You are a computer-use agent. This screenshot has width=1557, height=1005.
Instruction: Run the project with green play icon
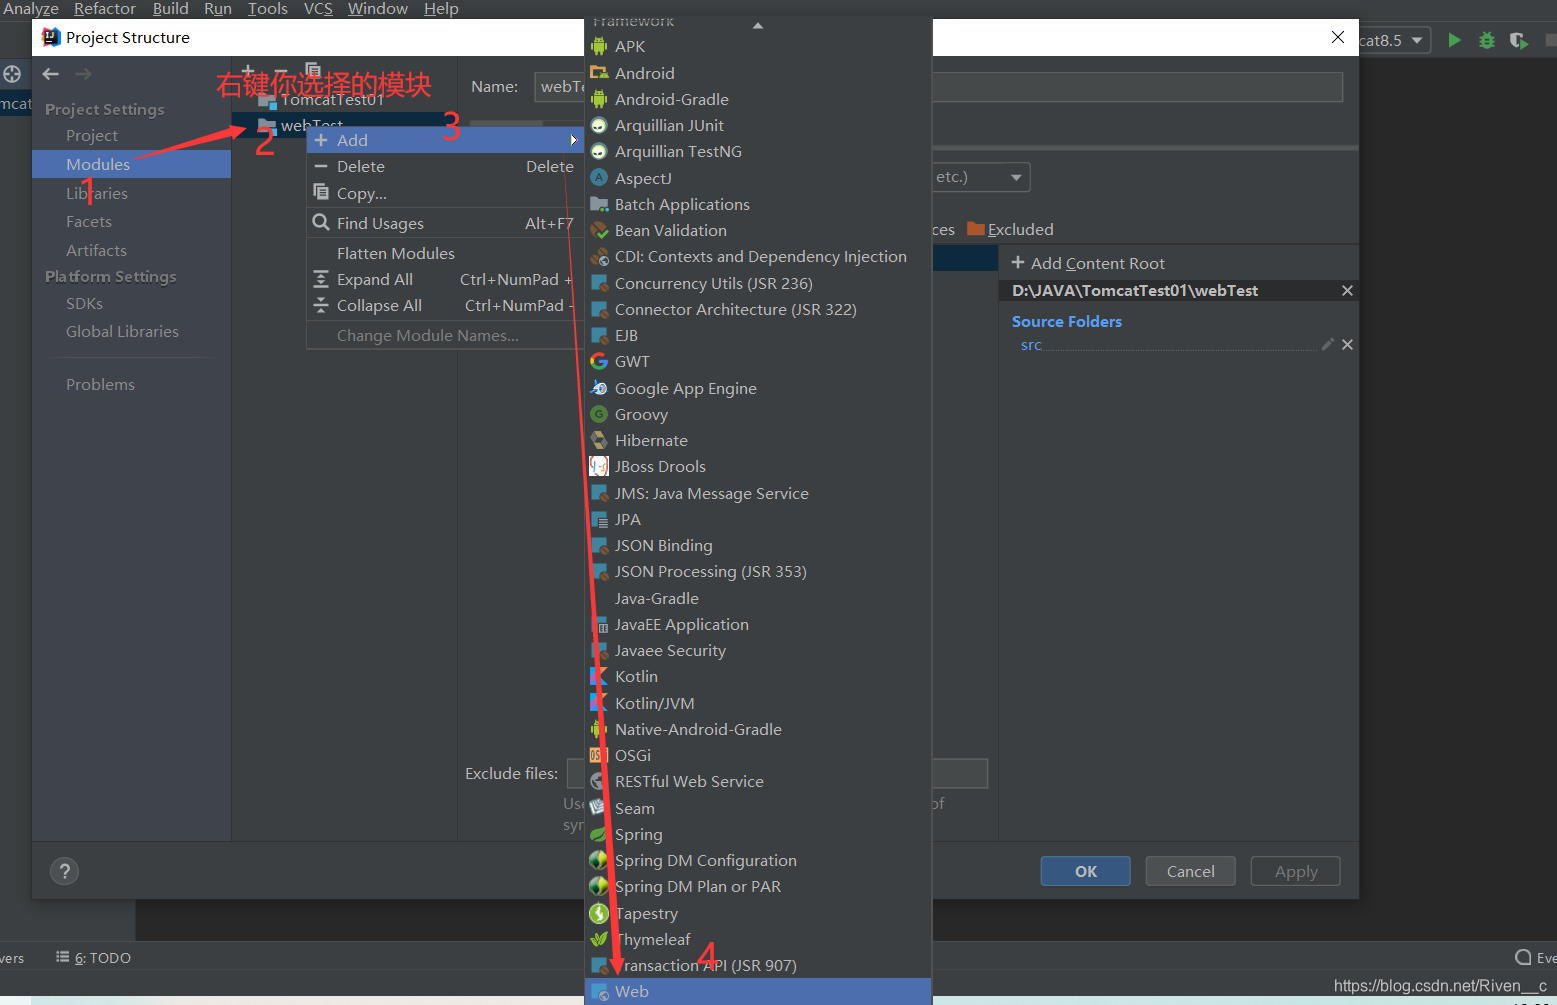[x=1455, y=40]
